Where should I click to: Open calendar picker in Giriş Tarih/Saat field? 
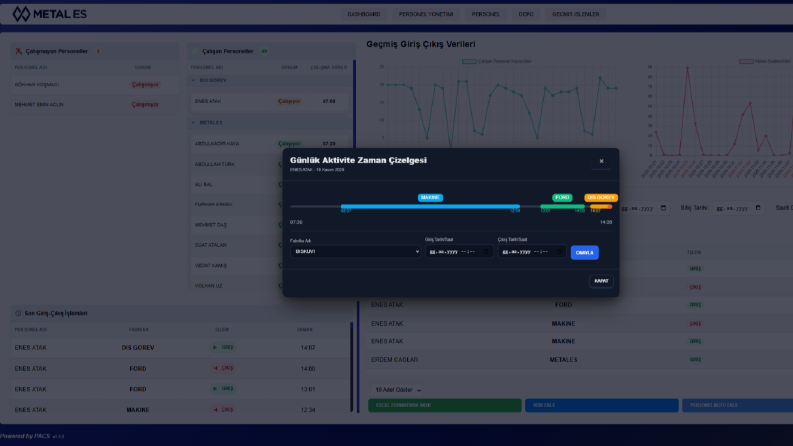click(x=486, y=251)
